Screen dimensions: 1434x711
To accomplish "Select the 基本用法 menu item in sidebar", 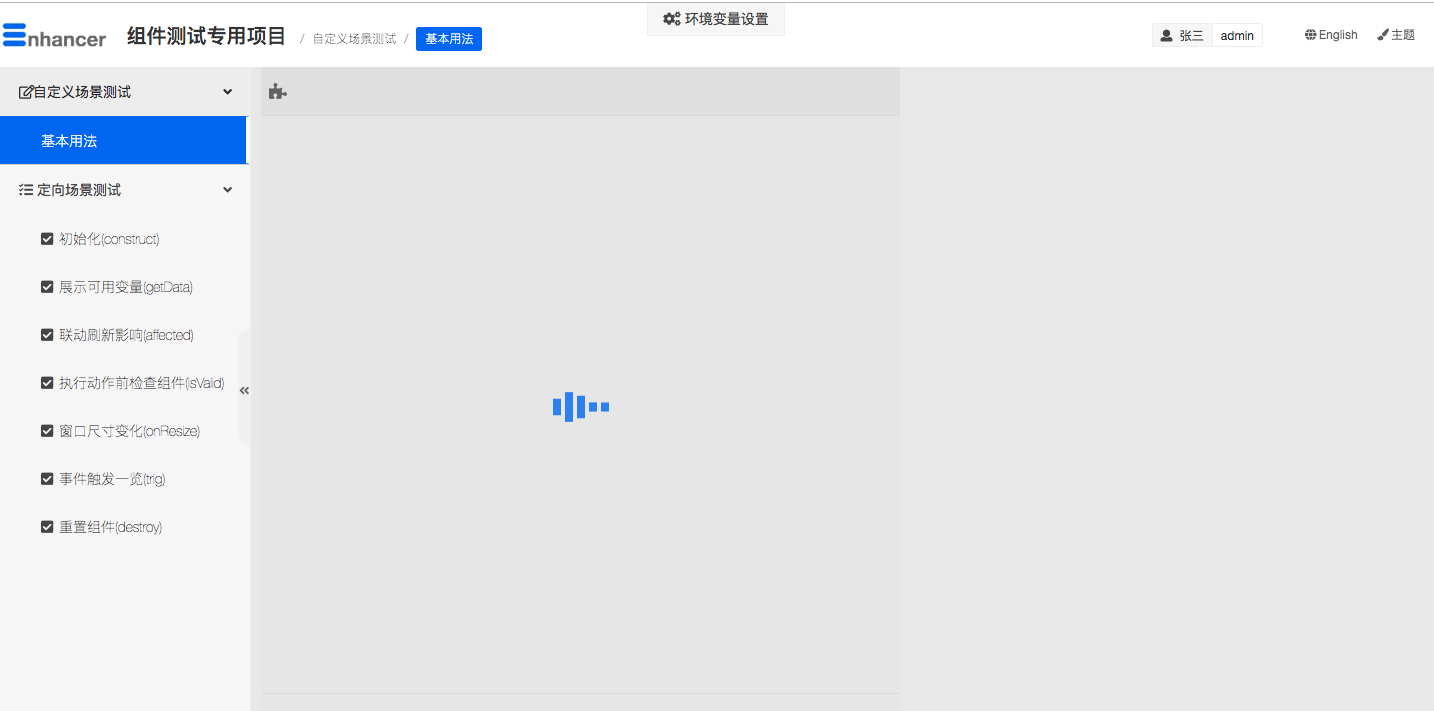I will pyautogui.click(x=69, y=141).
